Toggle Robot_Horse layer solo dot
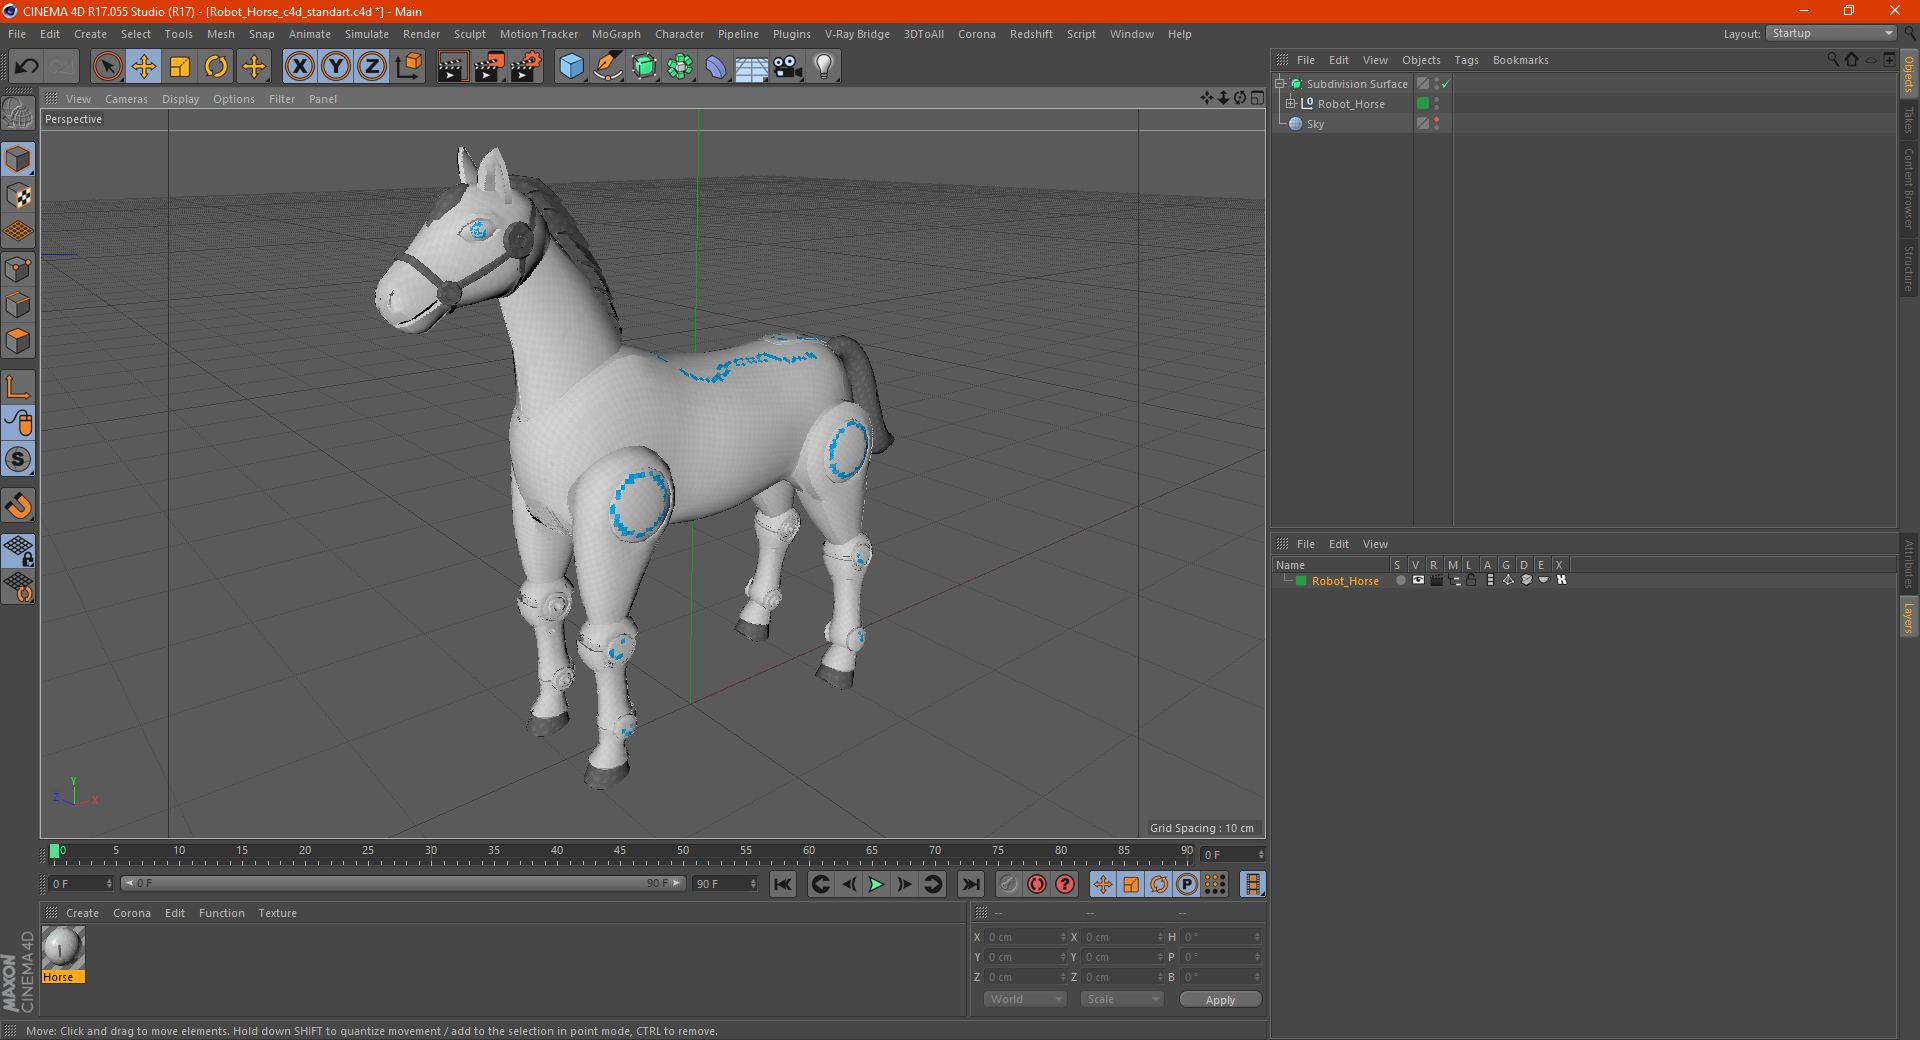 click(x=1401, y=580)
